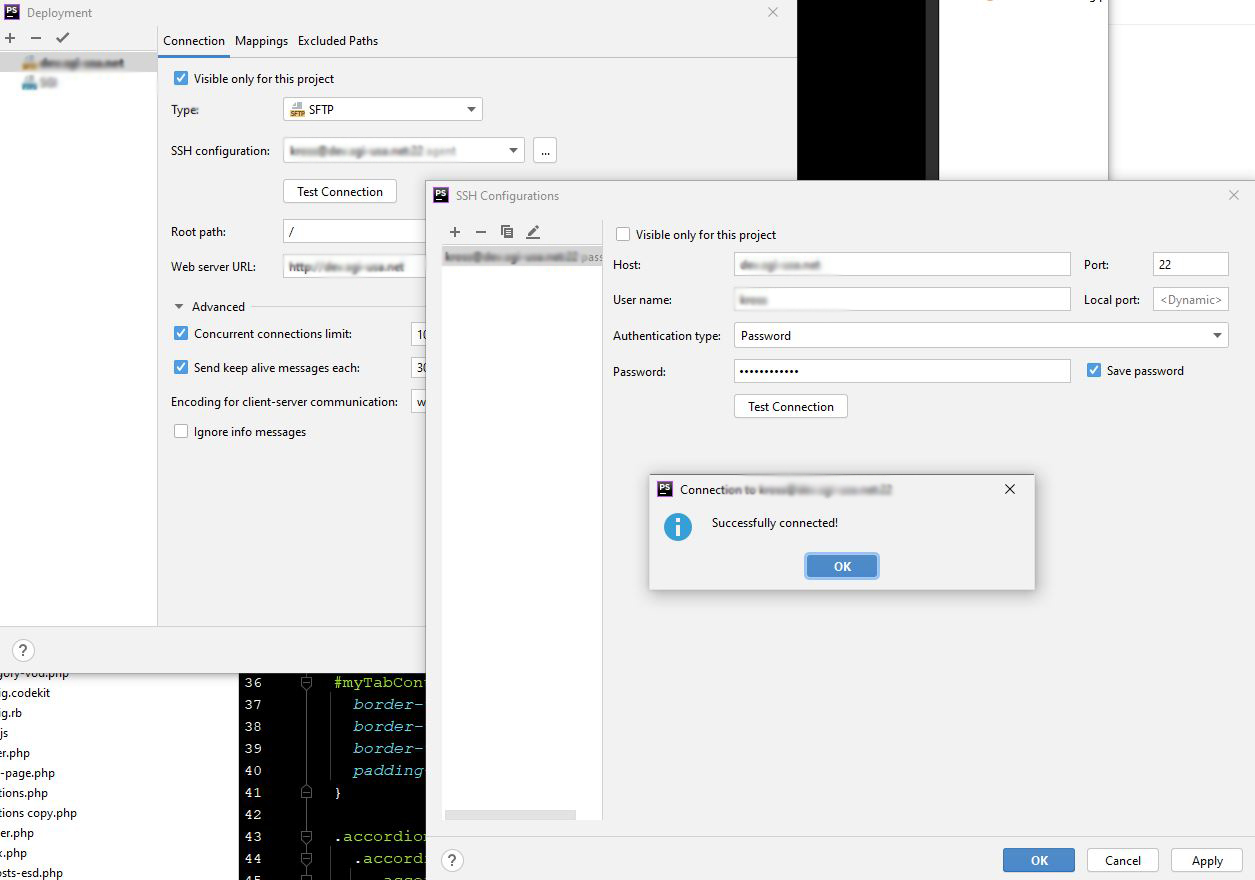Switch to the Mappings tab
Image resolution: width=1255 pixels, height=880 pixels.
click(x=261, y=41)
